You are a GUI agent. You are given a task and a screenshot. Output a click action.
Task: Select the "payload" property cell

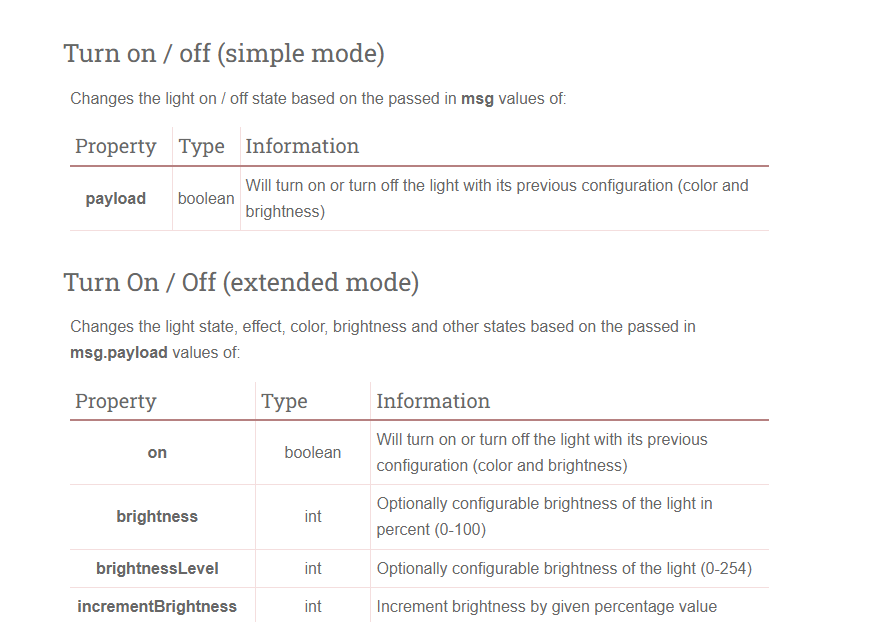point(116,199)
